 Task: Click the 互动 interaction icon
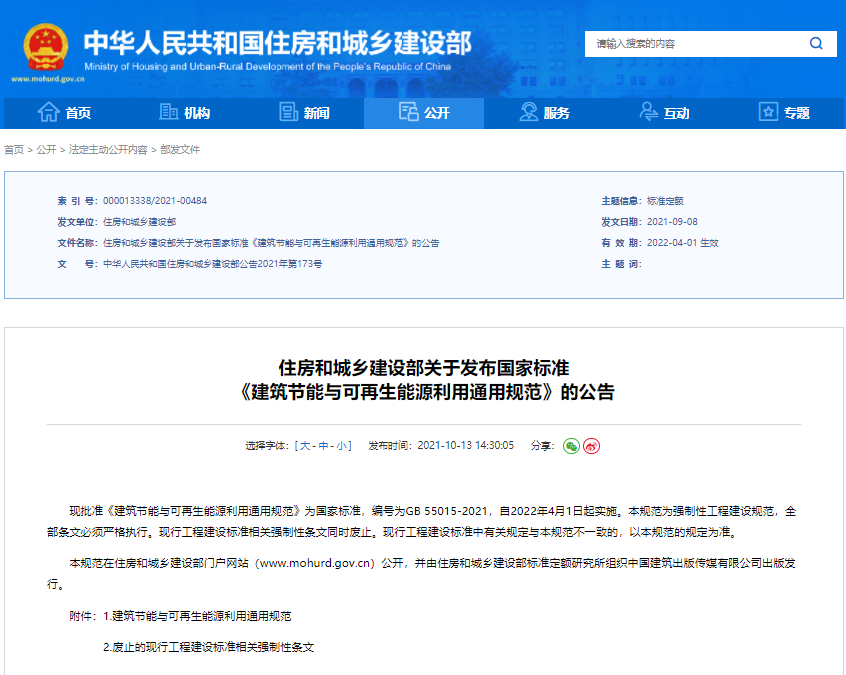[x=645, y=113]
